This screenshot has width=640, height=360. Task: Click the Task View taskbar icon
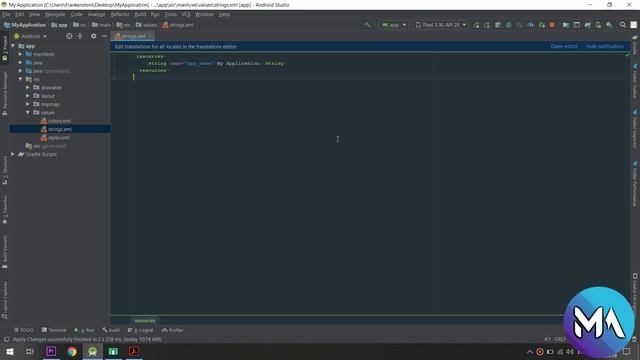[x=30, y=351]
